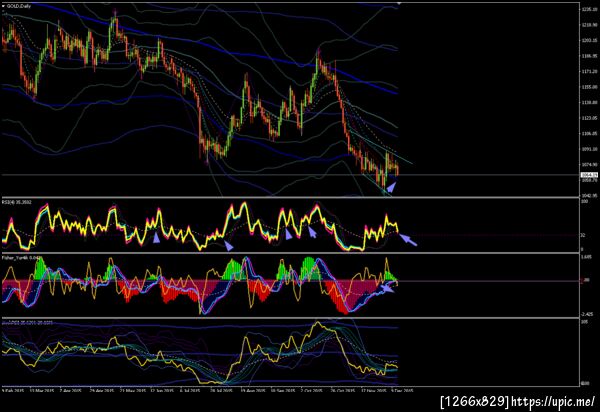
Task: Click the price level 1171.20 on axis
Action: coord(590,72)
